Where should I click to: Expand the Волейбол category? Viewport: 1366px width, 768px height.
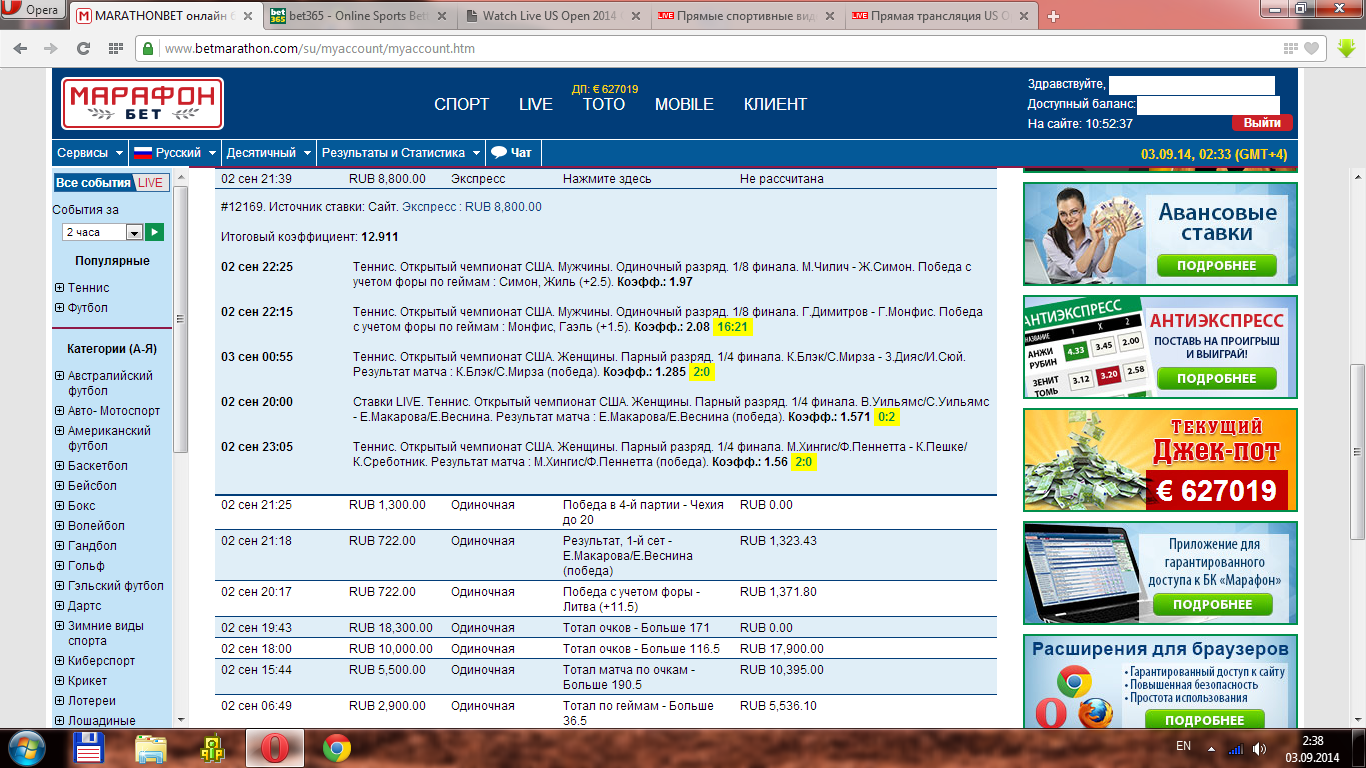[60, 526]
